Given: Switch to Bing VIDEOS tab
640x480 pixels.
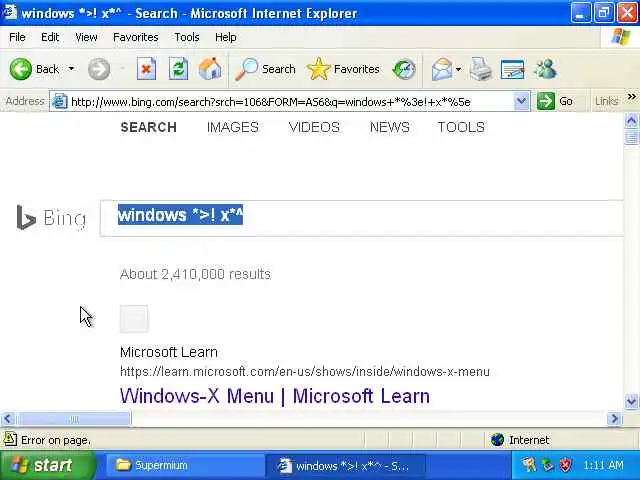Looking at the screenshot, I should (x=314, y=127).
